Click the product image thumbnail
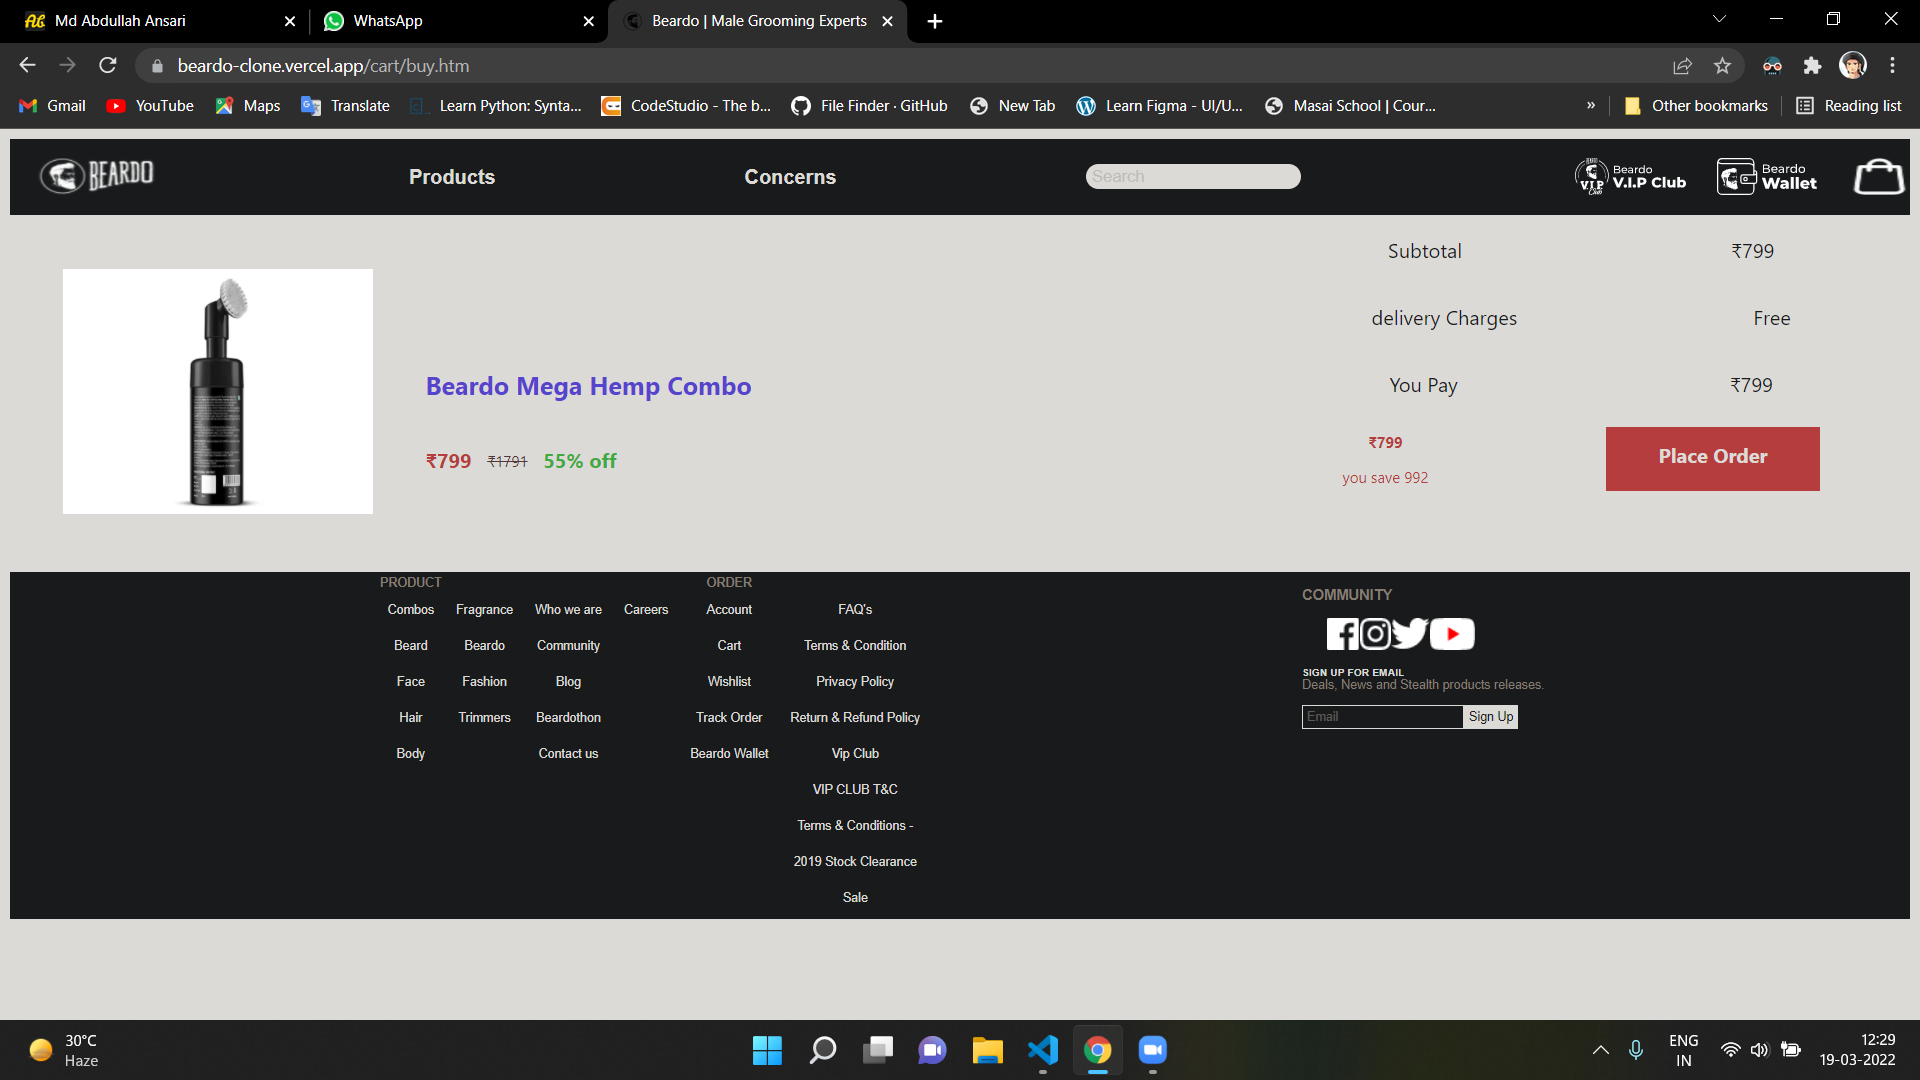The width and height of the screenshot is (1920, 1080). tap(218, 391)
